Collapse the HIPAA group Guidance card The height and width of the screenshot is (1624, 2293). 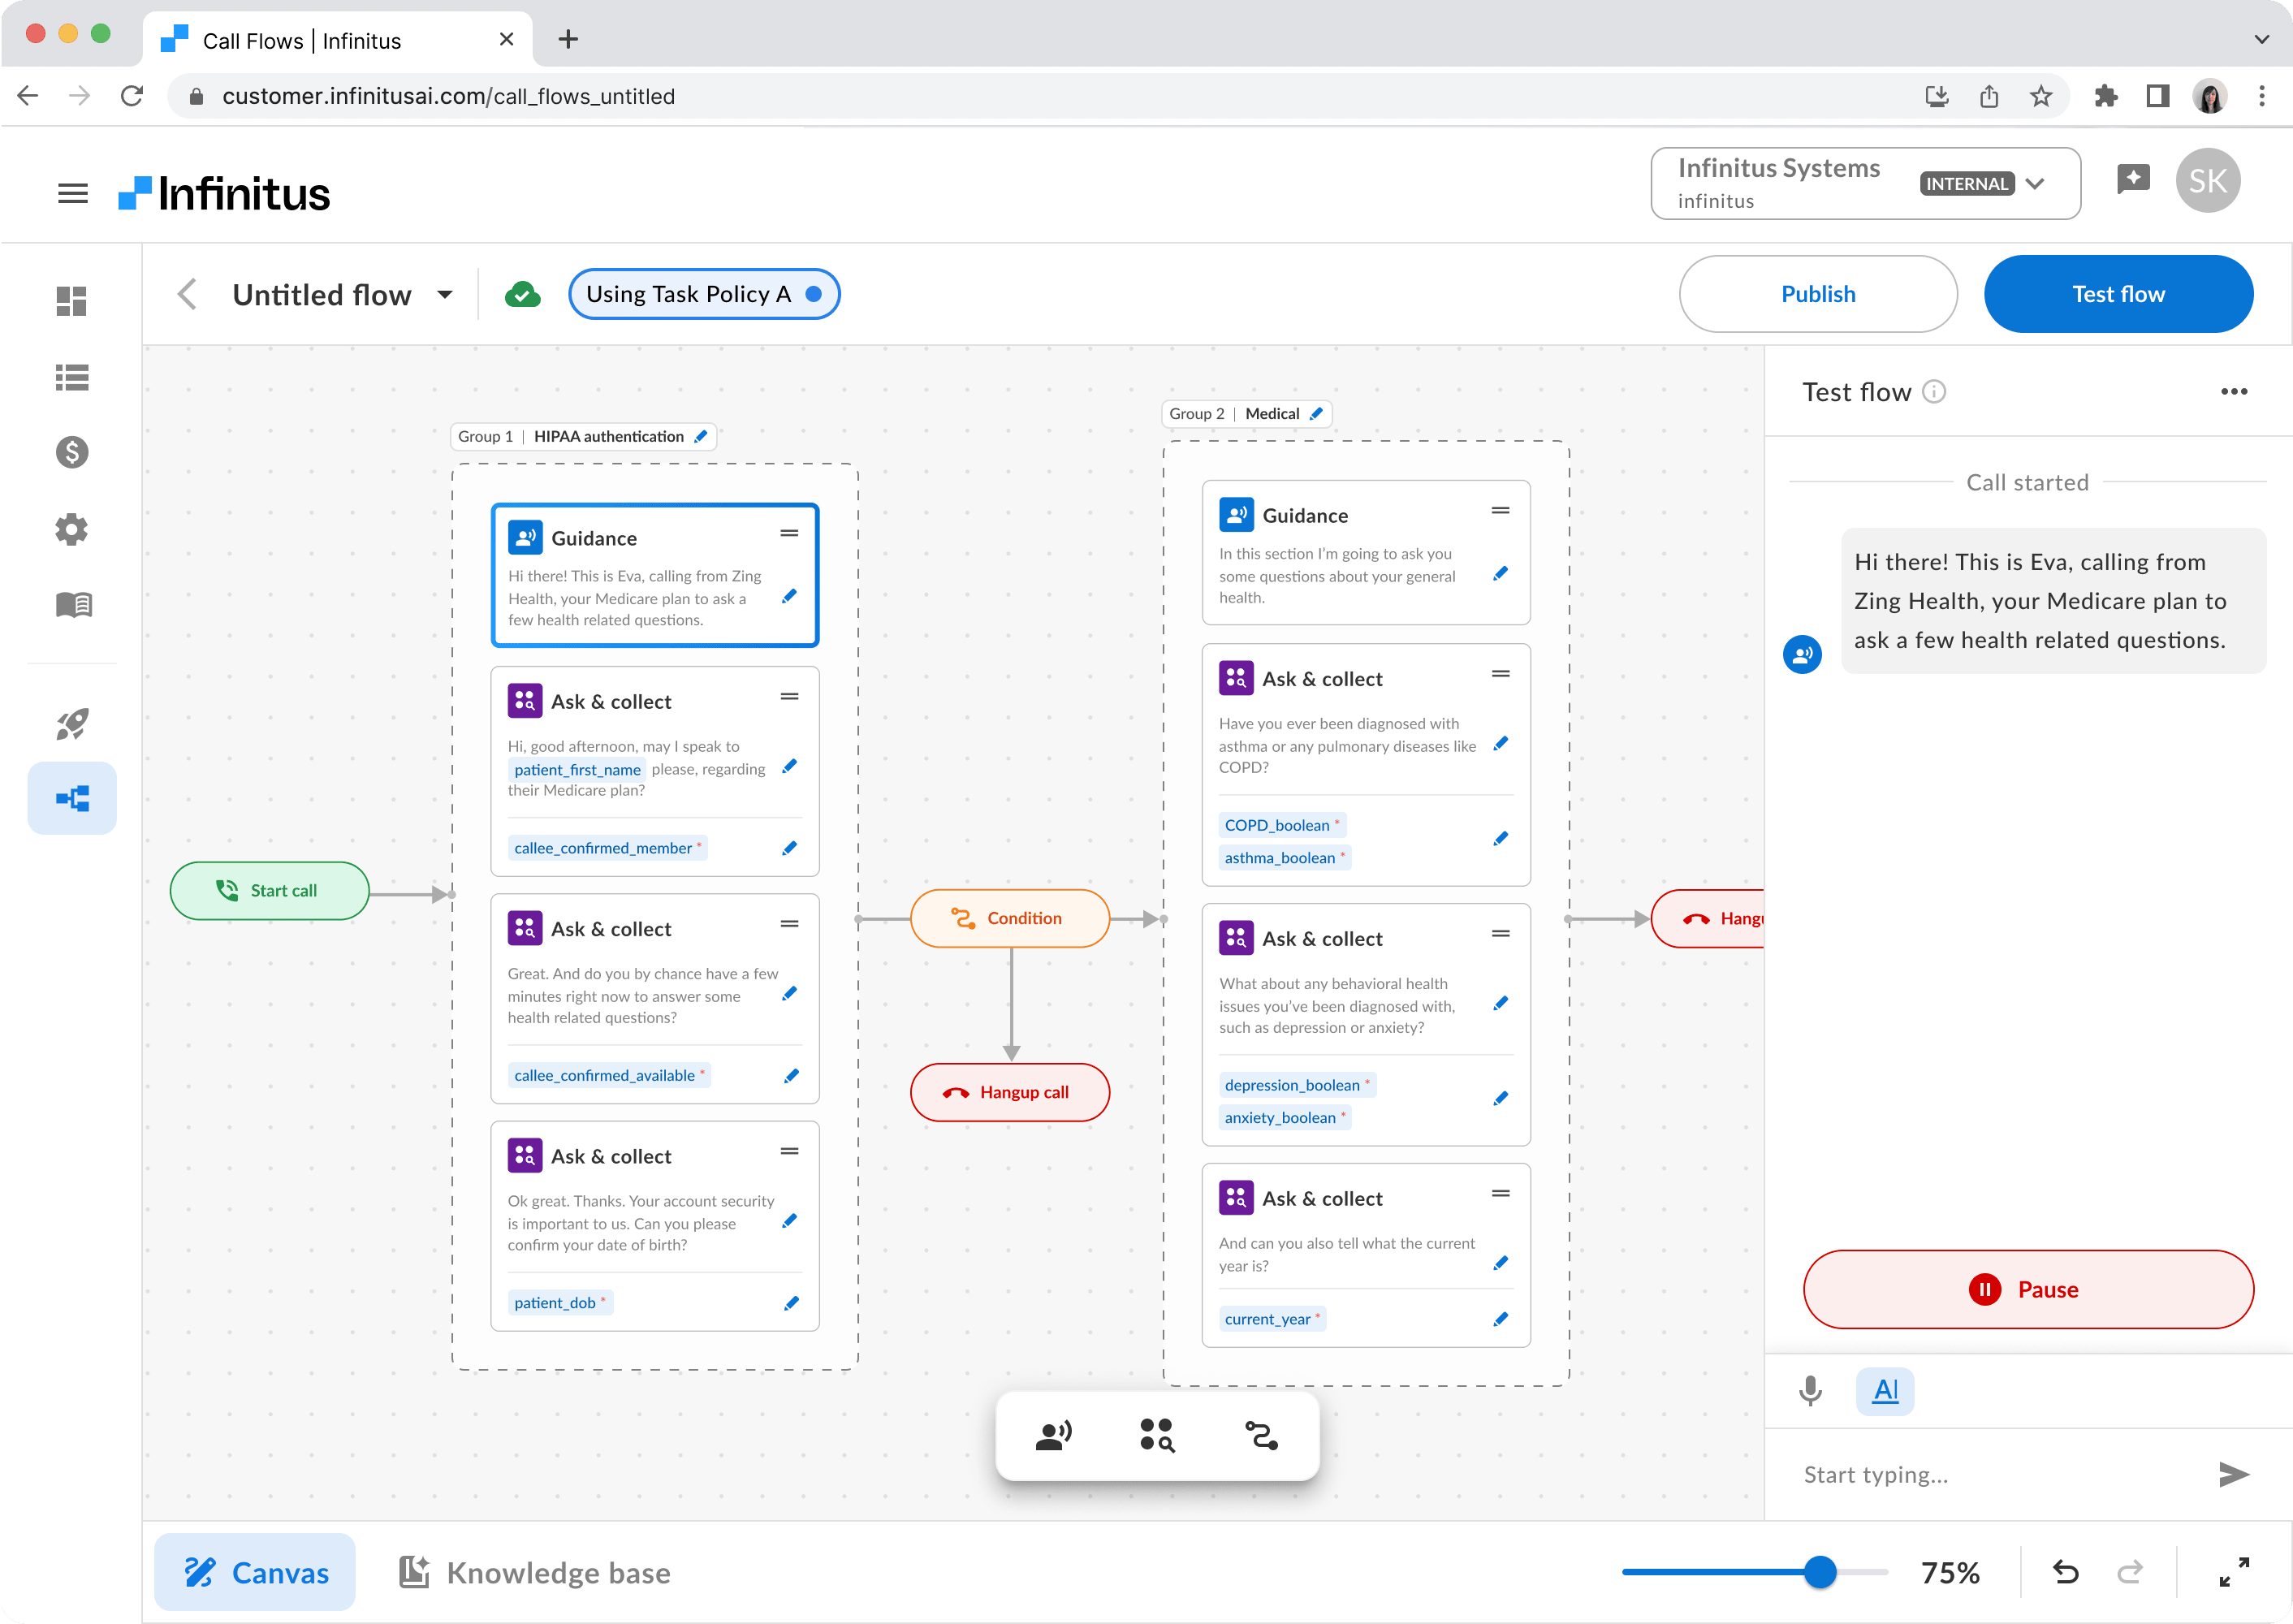789,534
